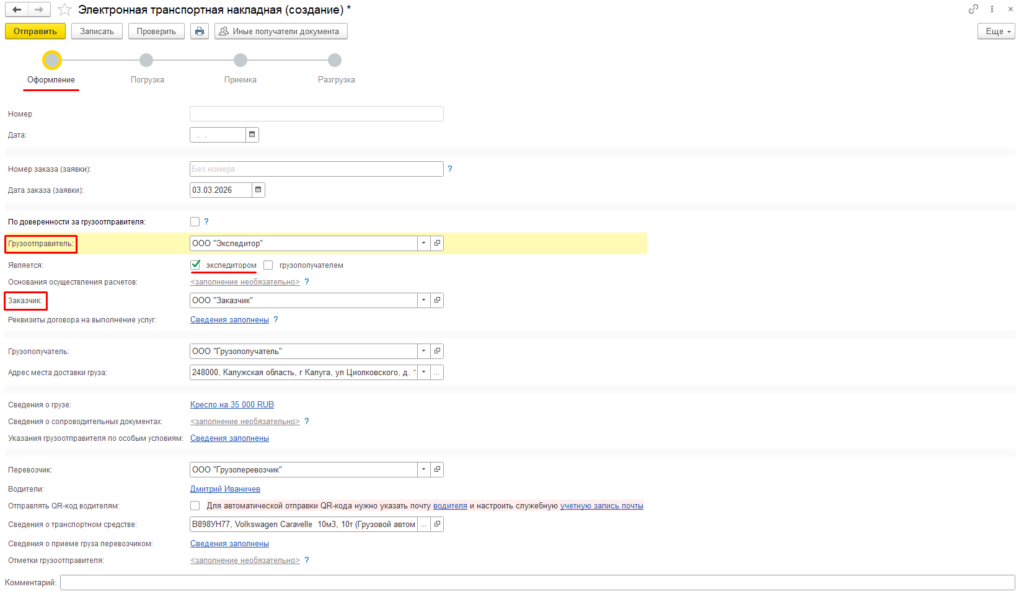Expand the Грузополучатель dropdown list
Viewport: 1024px width, 594px height.
(424, 351)
